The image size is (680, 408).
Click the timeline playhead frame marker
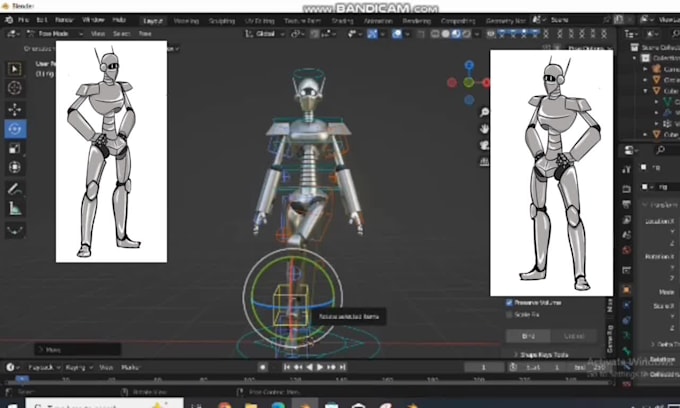point(22,379)
